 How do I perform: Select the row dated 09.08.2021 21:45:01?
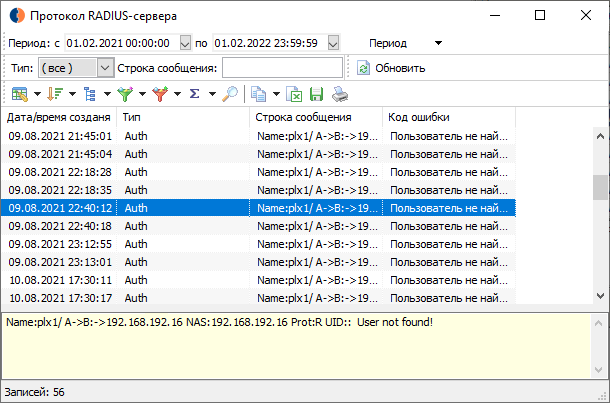258,136
